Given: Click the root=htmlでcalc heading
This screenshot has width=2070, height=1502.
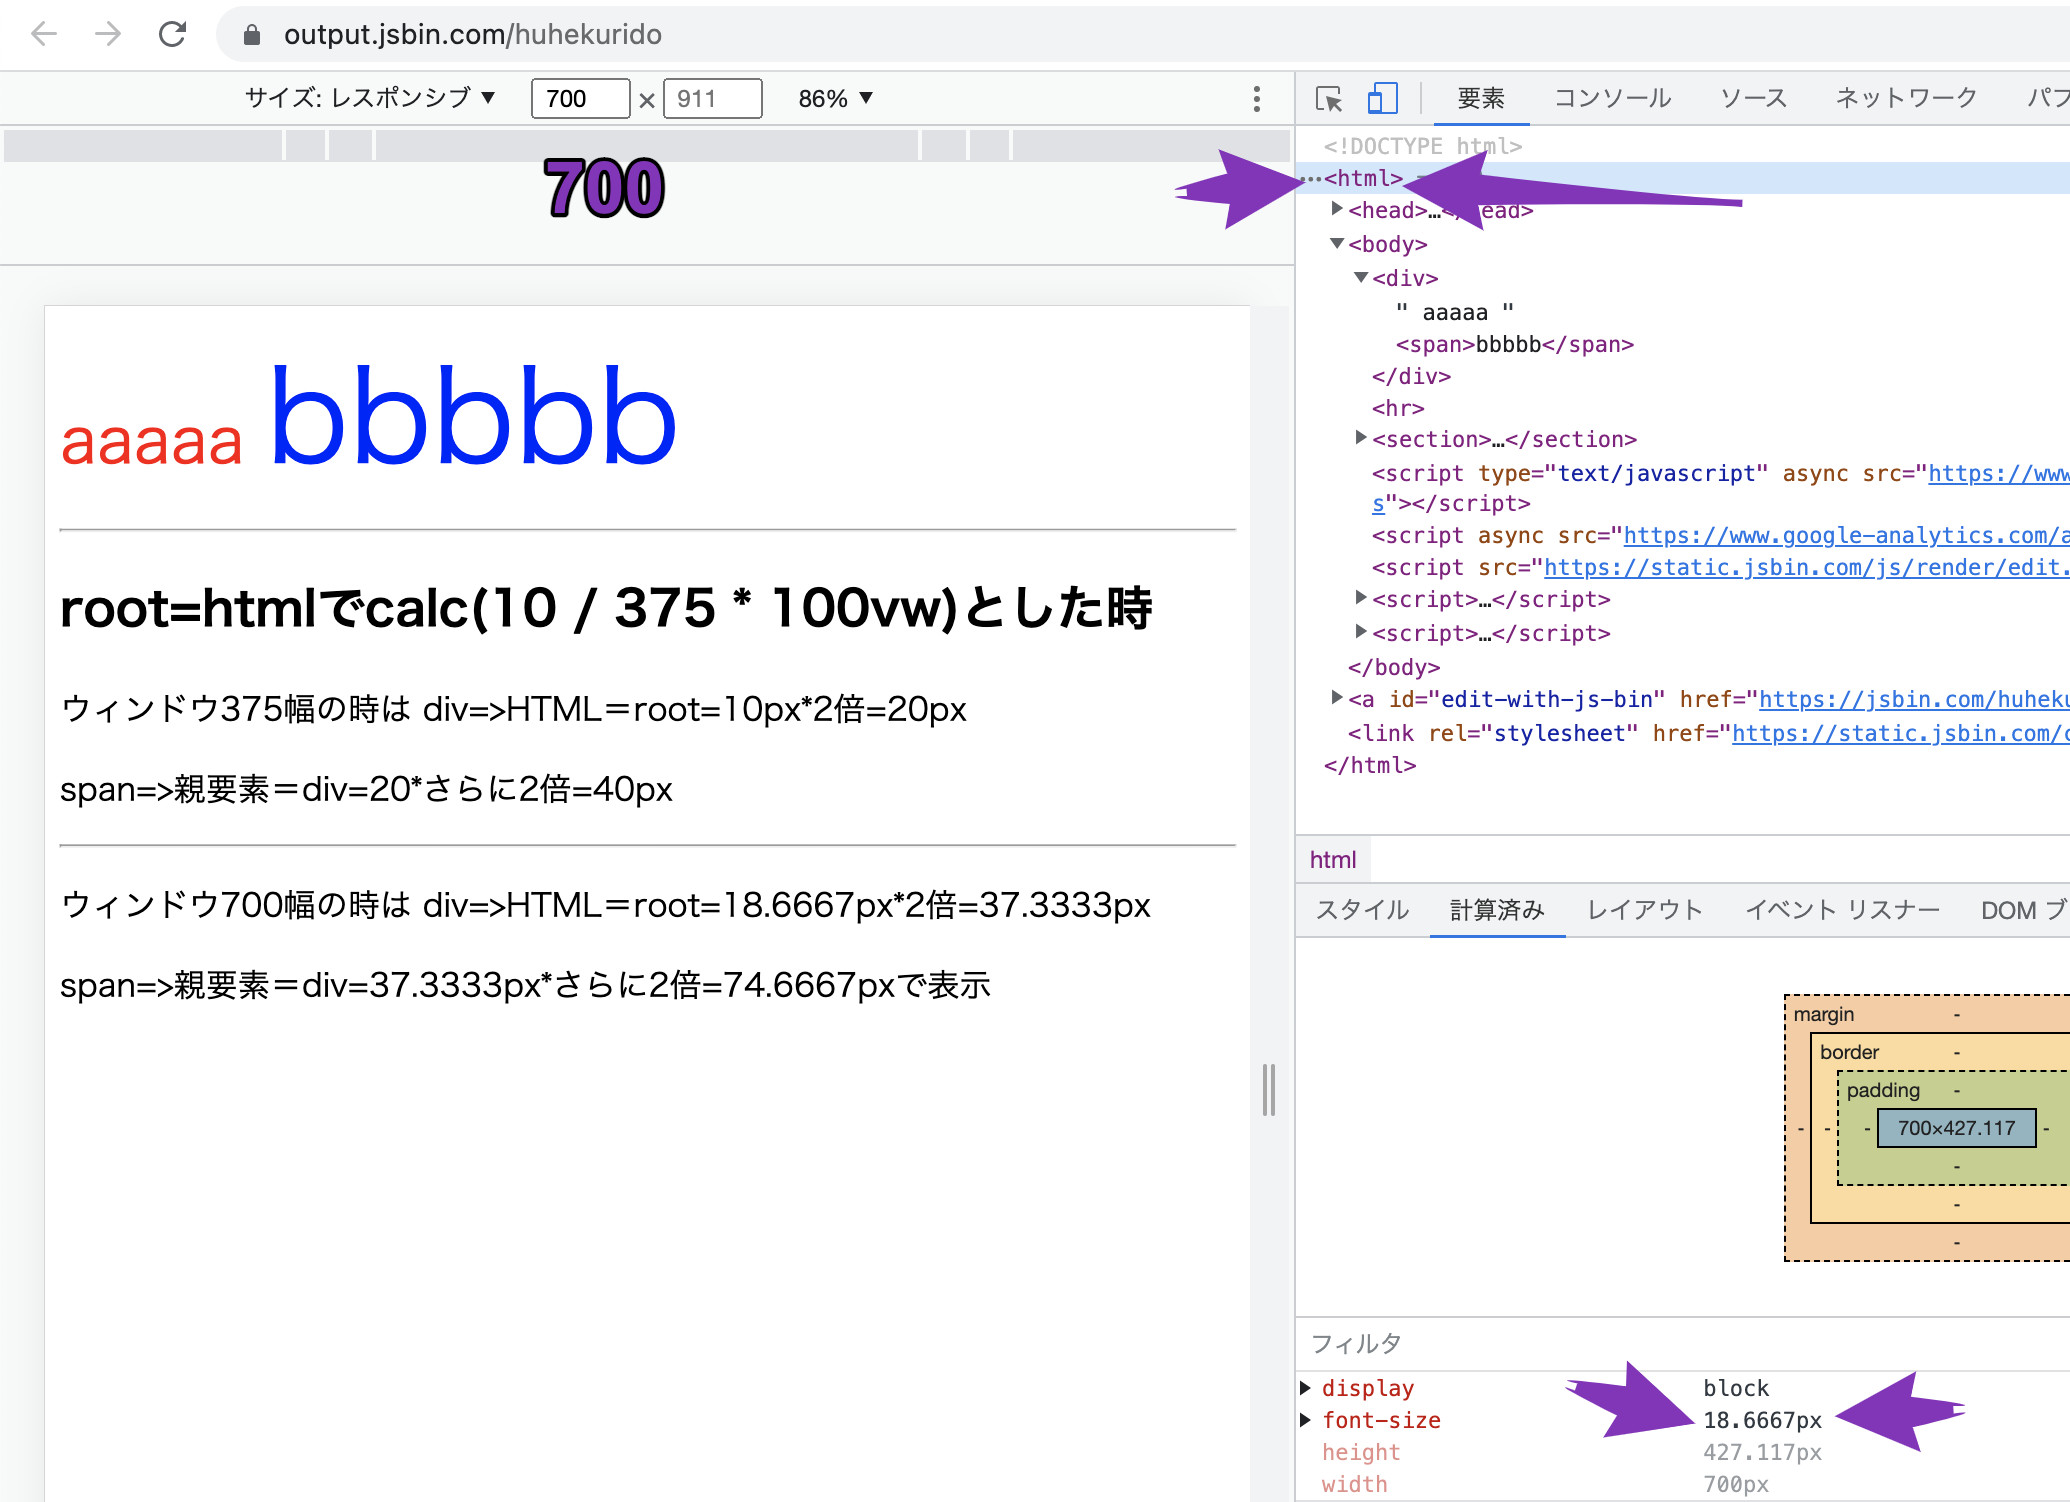Looking at the screenshot, I should pos(606,608).
